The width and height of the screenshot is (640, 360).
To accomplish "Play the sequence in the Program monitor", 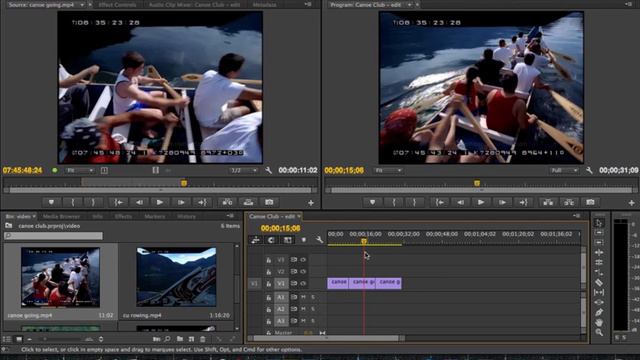I will (x=481, y=202).
